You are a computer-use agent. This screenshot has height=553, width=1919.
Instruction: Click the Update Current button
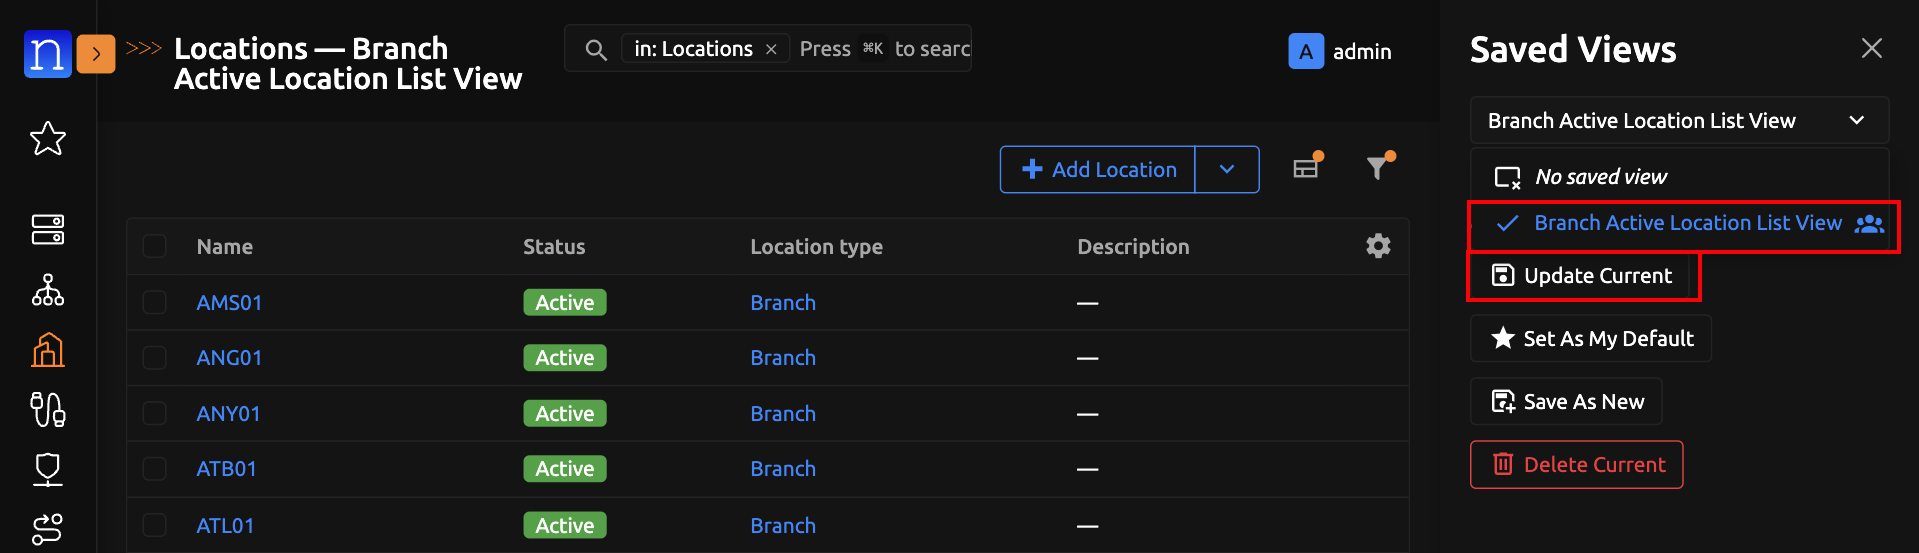point(1582,276)
